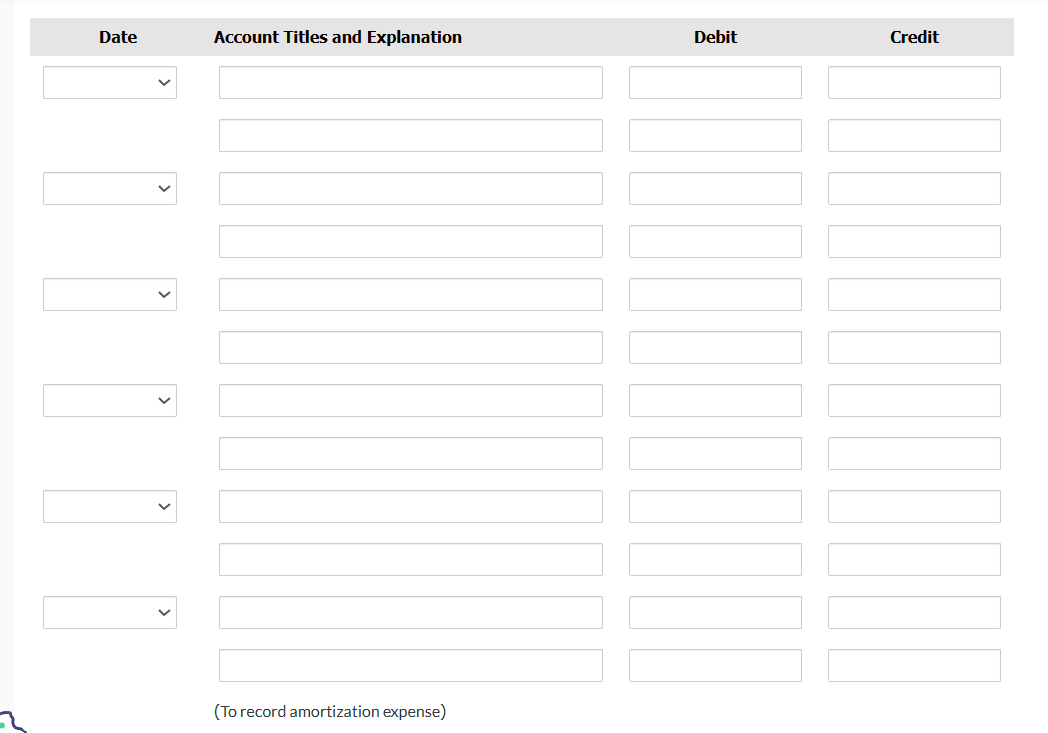Screen dimensions: 1048x733
Task: Click the Account Titles field in row 2
Action: pos(410,136)
